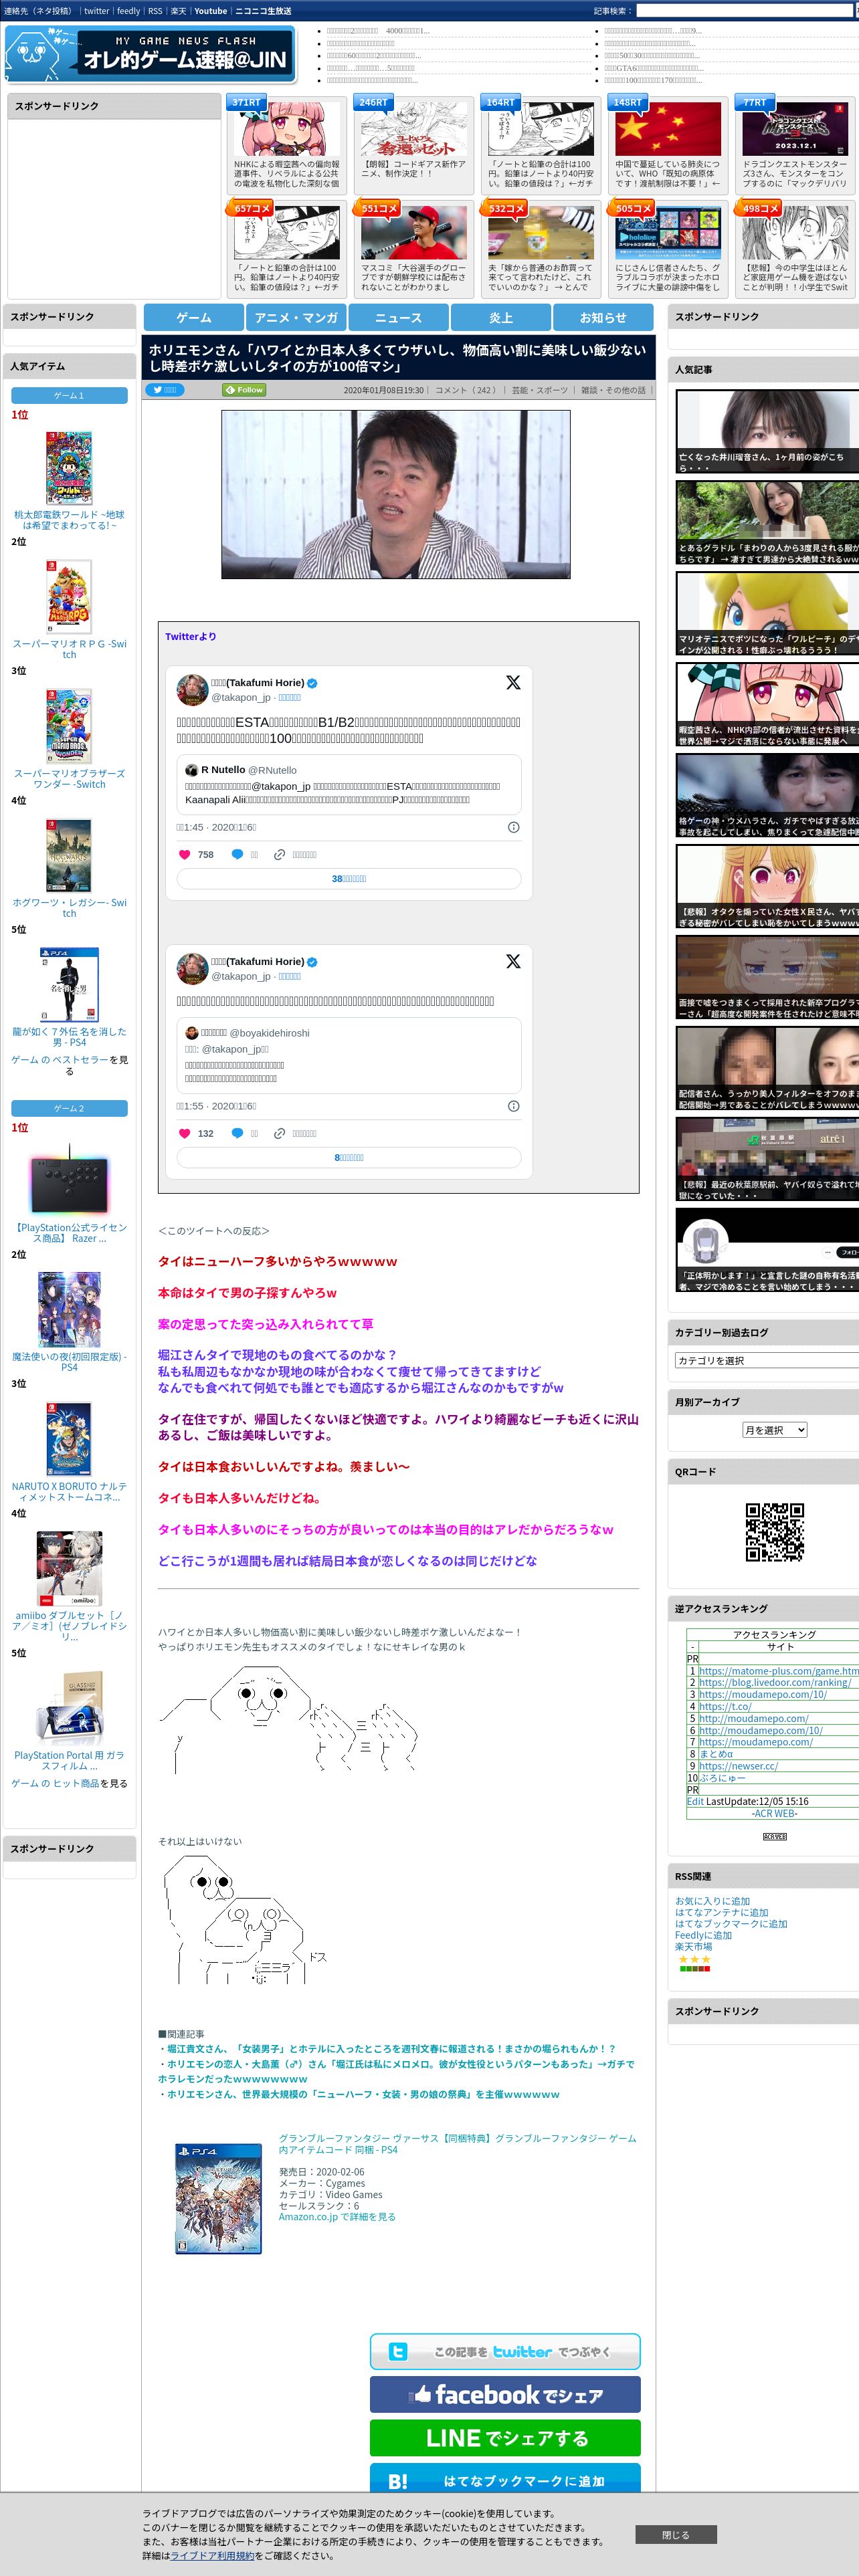Click in the 記事検索 search field

point(746,11)
